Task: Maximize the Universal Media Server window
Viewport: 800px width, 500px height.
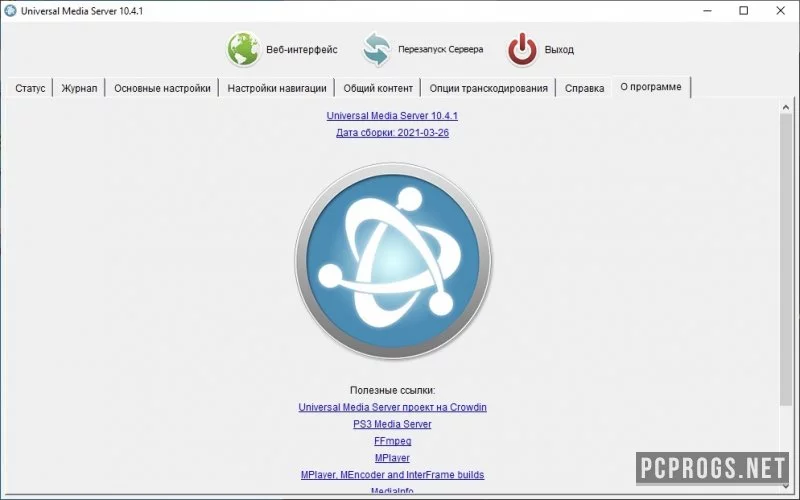Action: (x=744, y=11)
